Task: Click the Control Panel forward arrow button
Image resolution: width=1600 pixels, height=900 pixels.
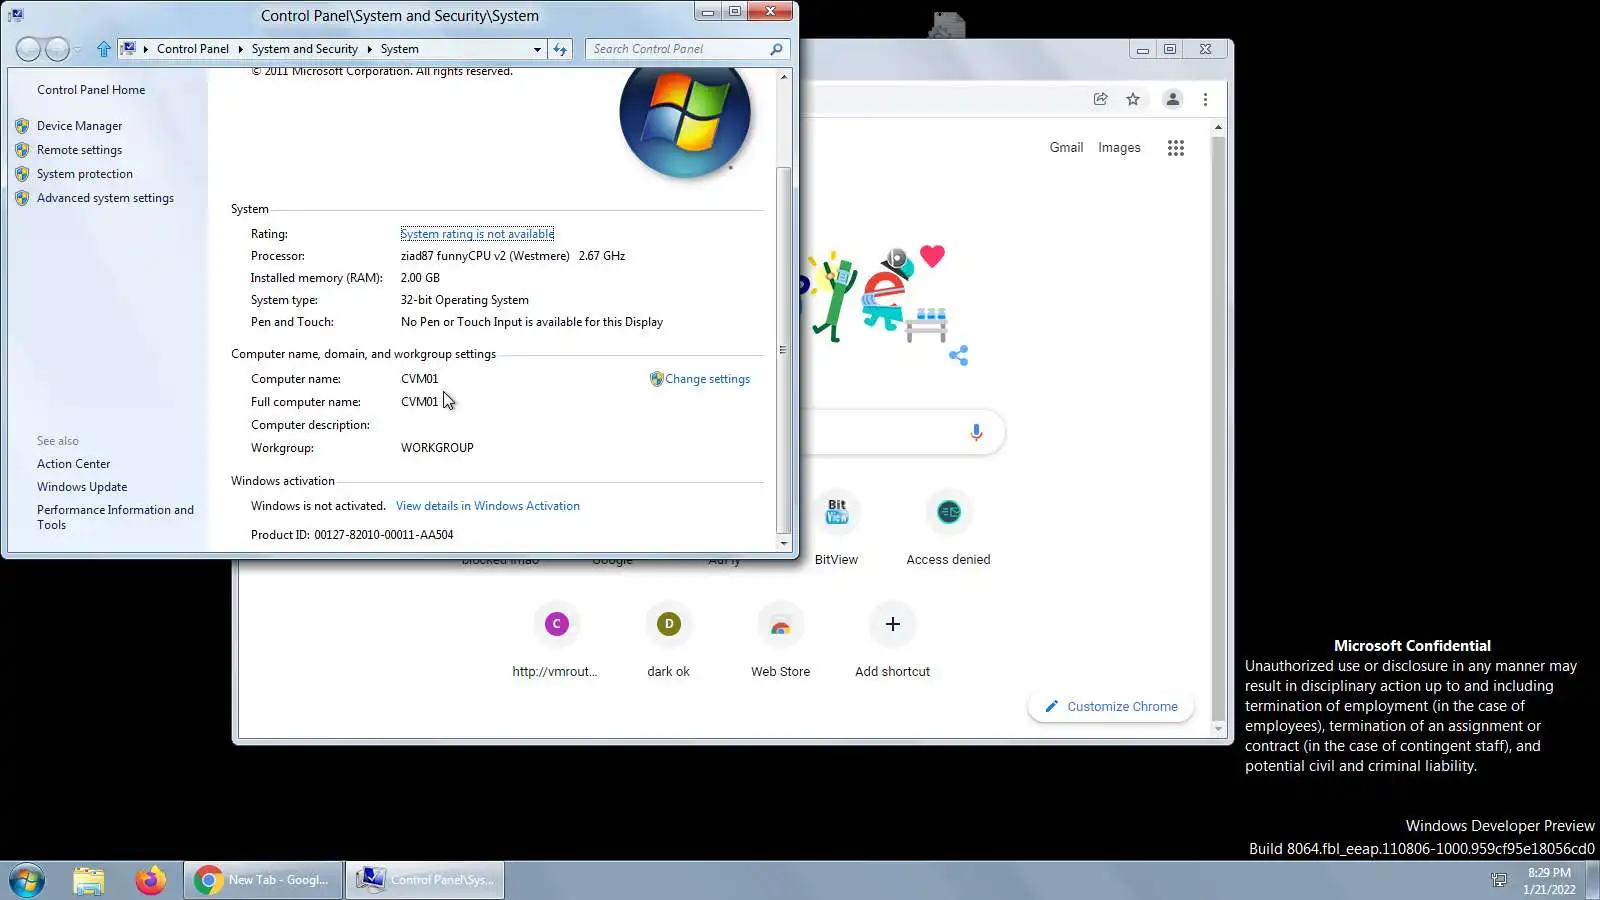Action: [58, 48]
